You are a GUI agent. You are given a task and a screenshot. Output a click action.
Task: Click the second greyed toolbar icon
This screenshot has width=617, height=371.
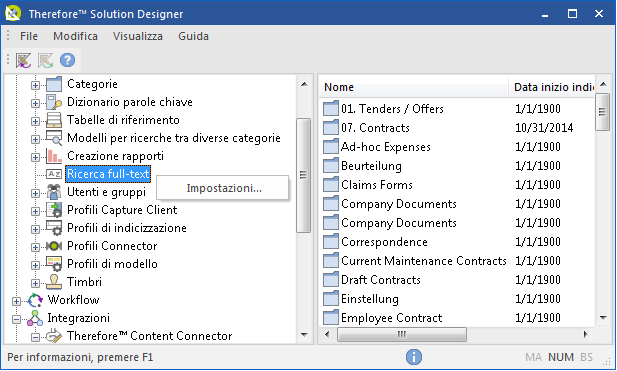46,60
